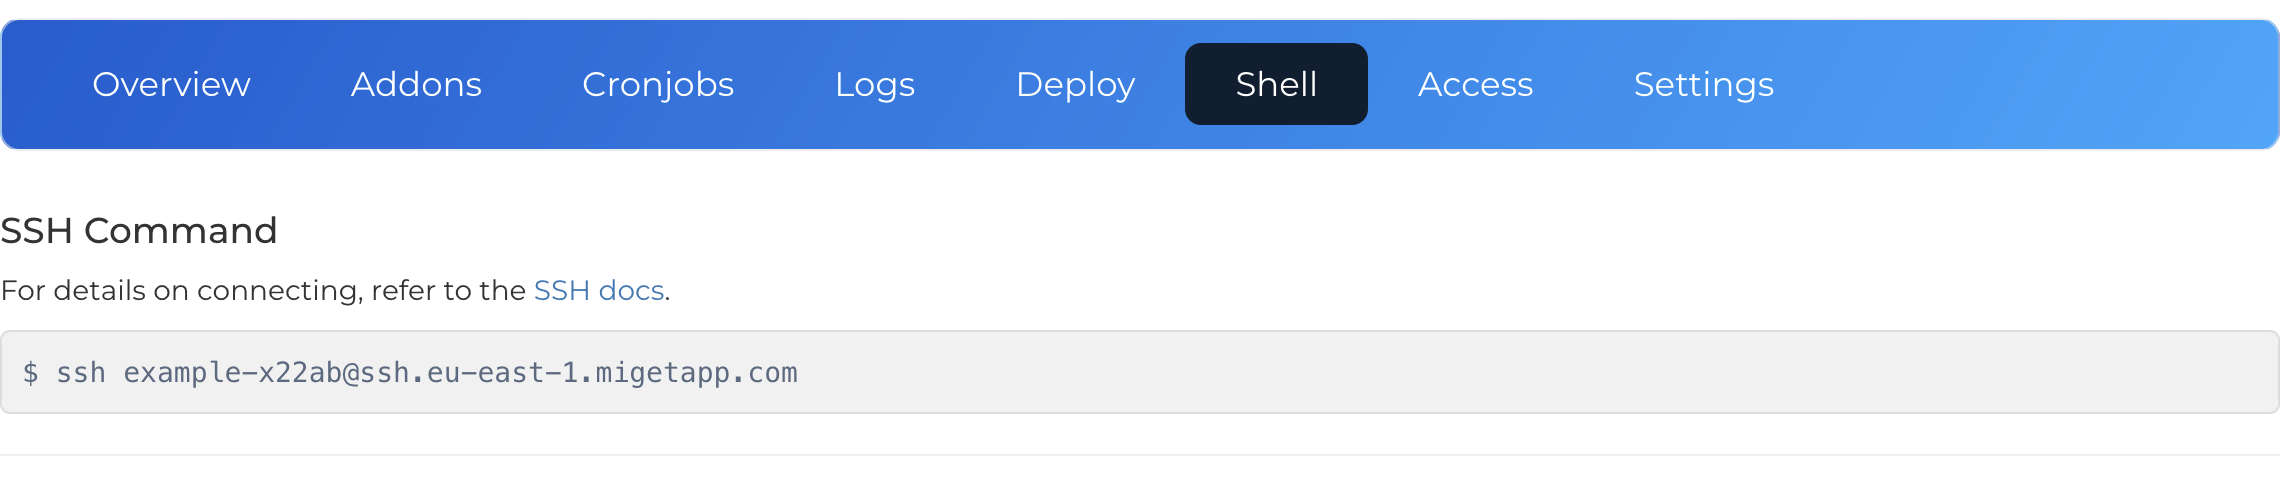Image resolution: width=2286 pixels, height=478 pixels.
Task: Switch to the Addons tab
Action: point(416,84)
